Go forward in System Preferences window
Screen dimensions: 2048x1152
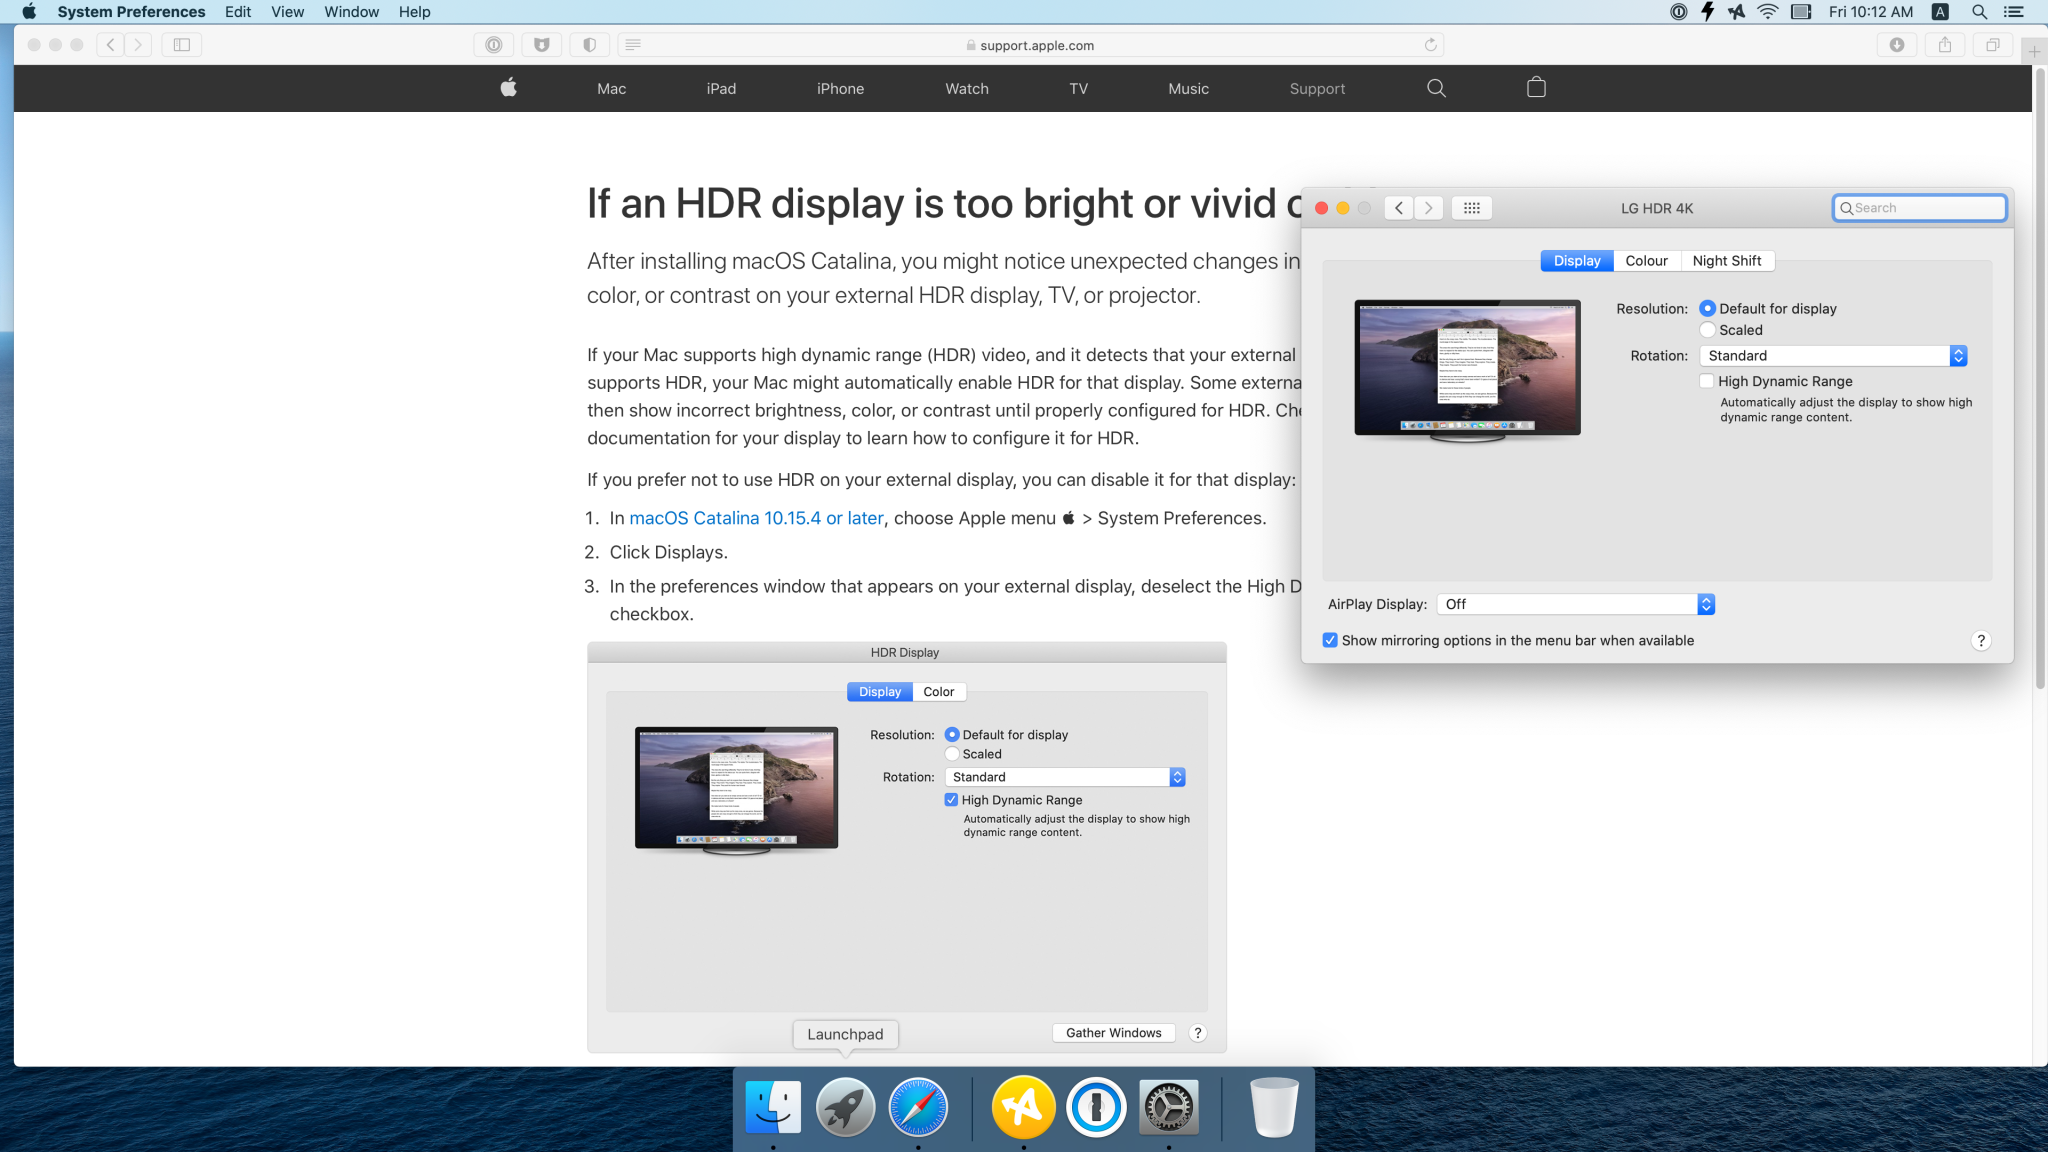click(x=1428, y=208)
